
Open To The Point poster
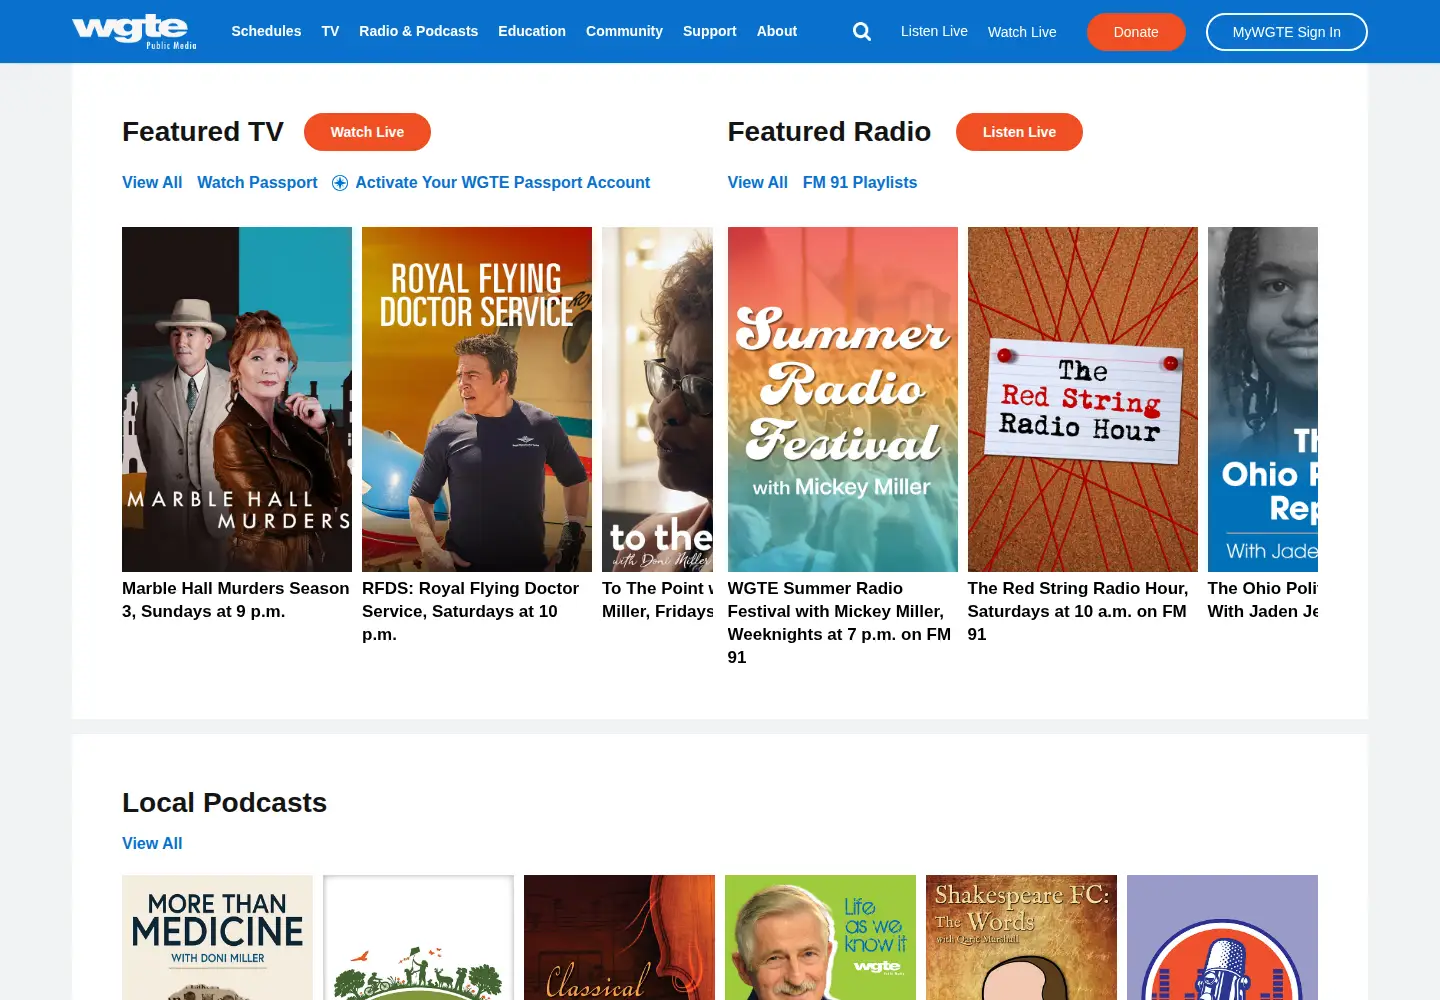[657, 399]
